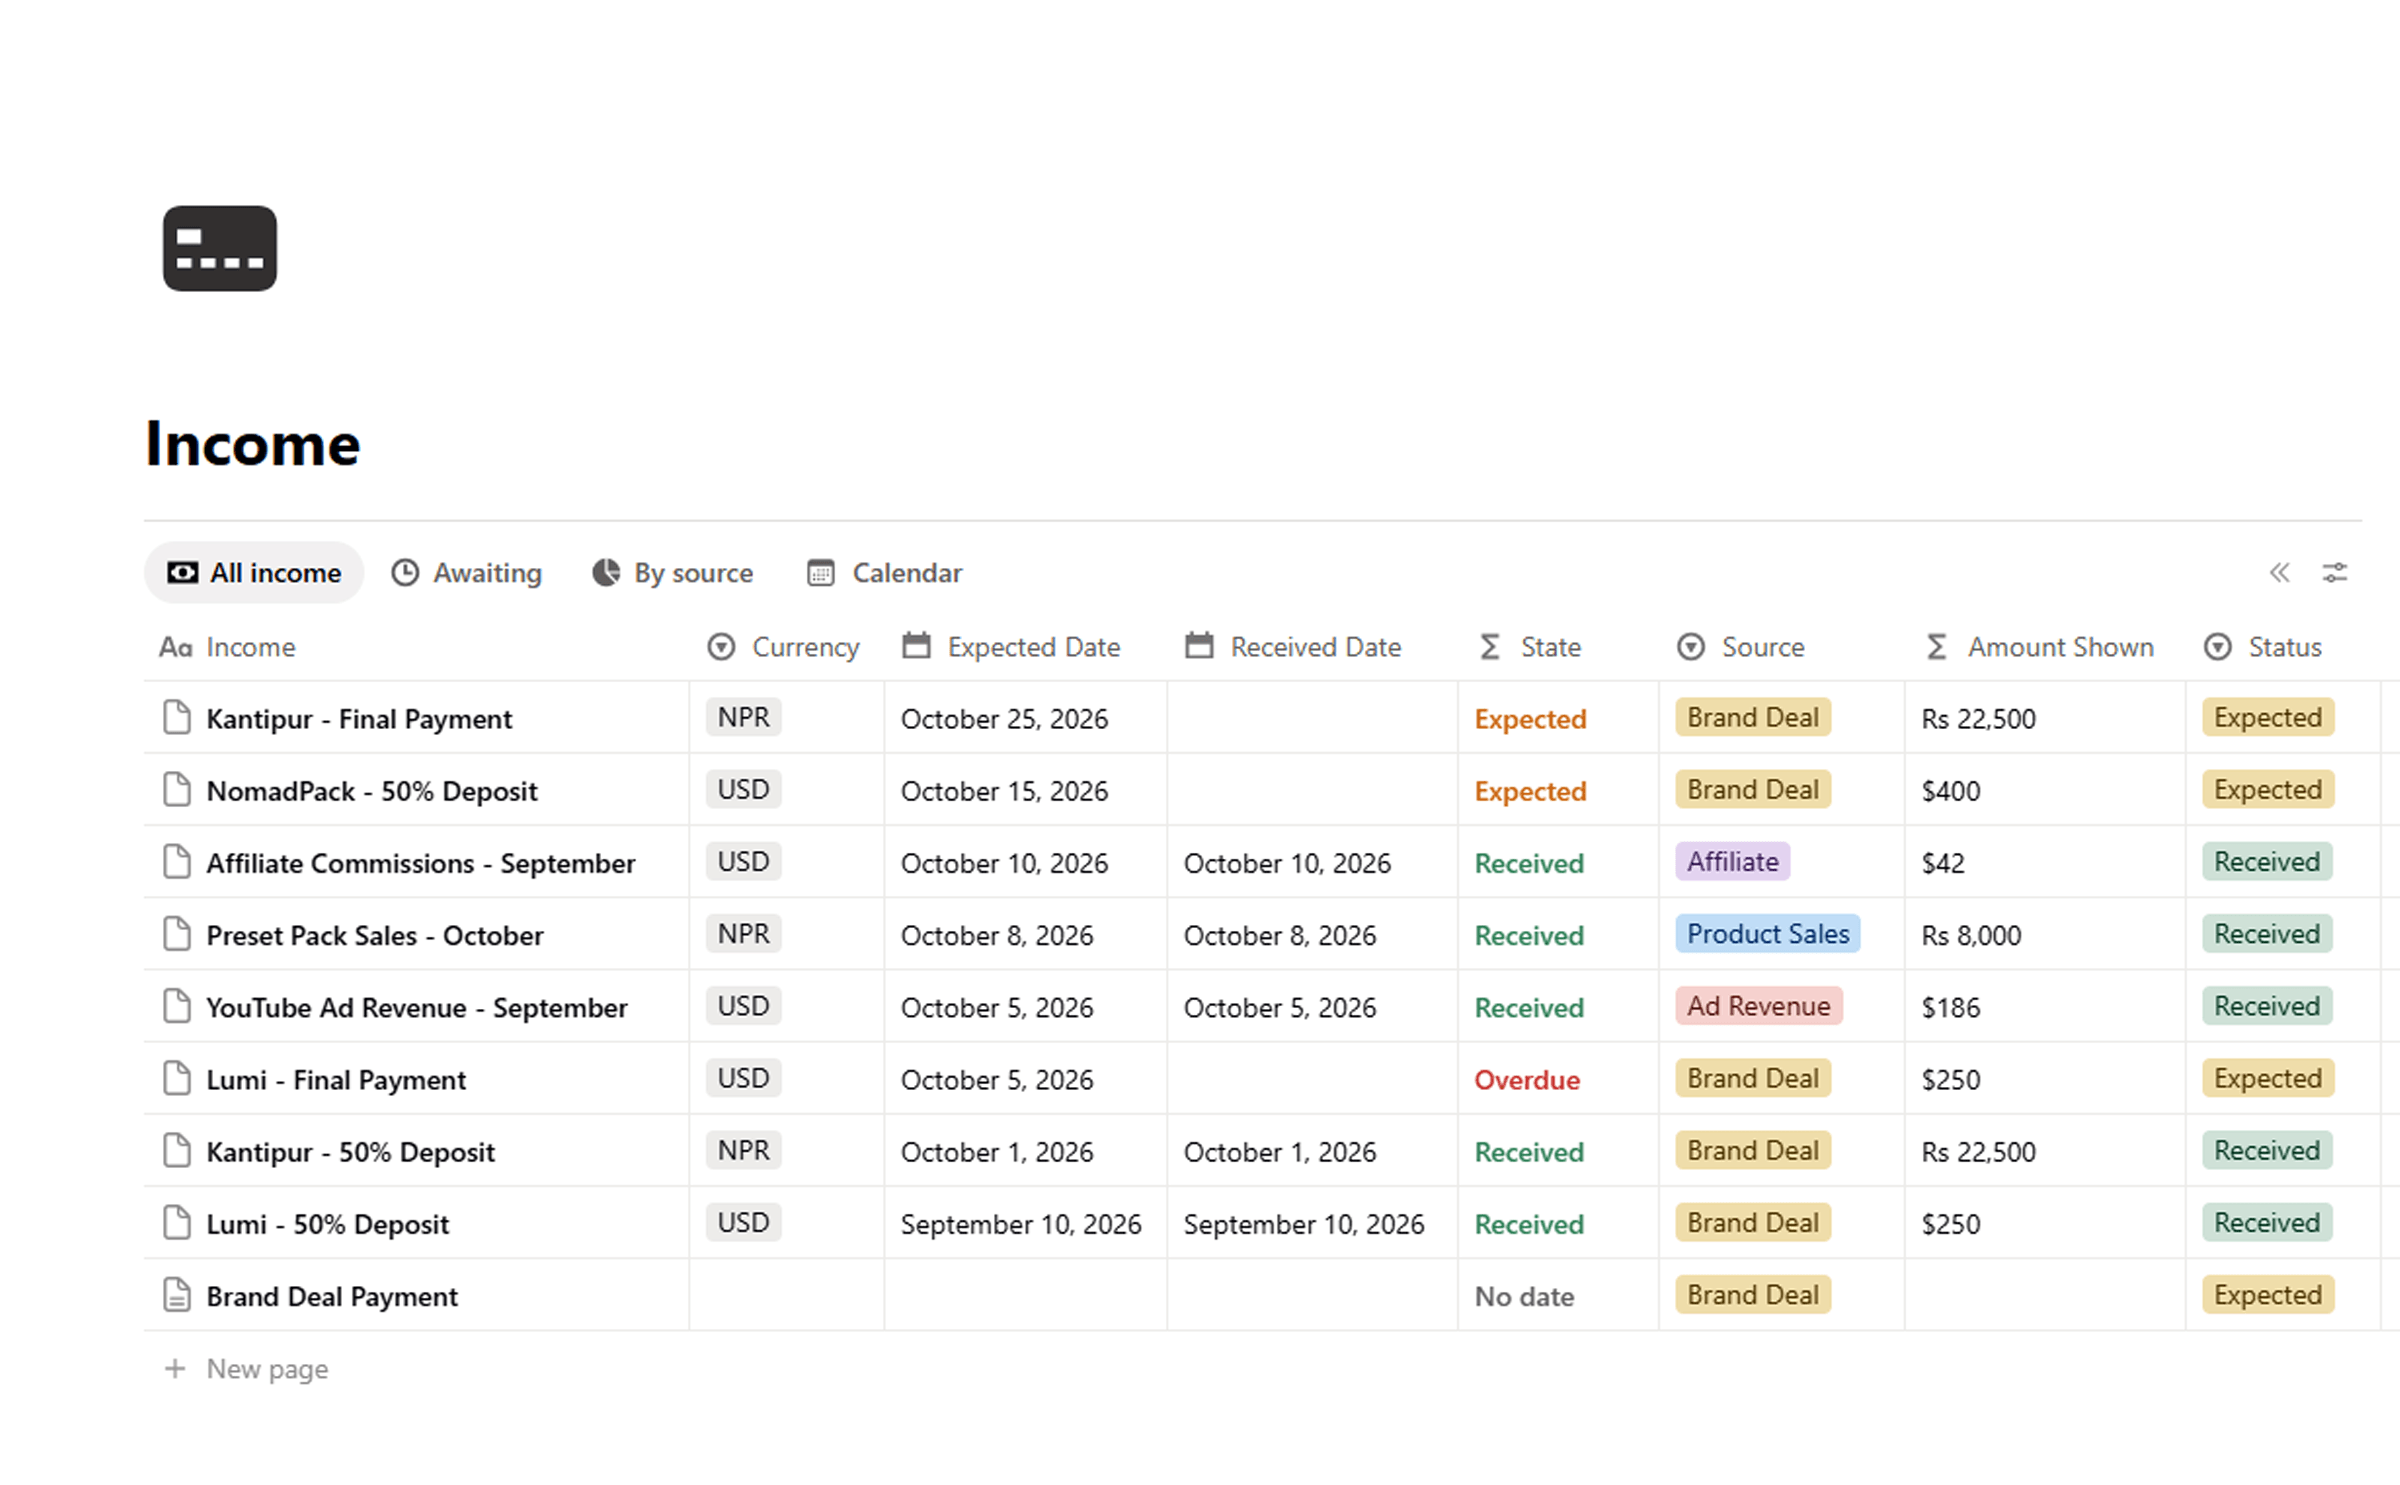Open view settings sliders icon
Viewport: 2400px width, 1485px height.
click(x=2334, y=572)
